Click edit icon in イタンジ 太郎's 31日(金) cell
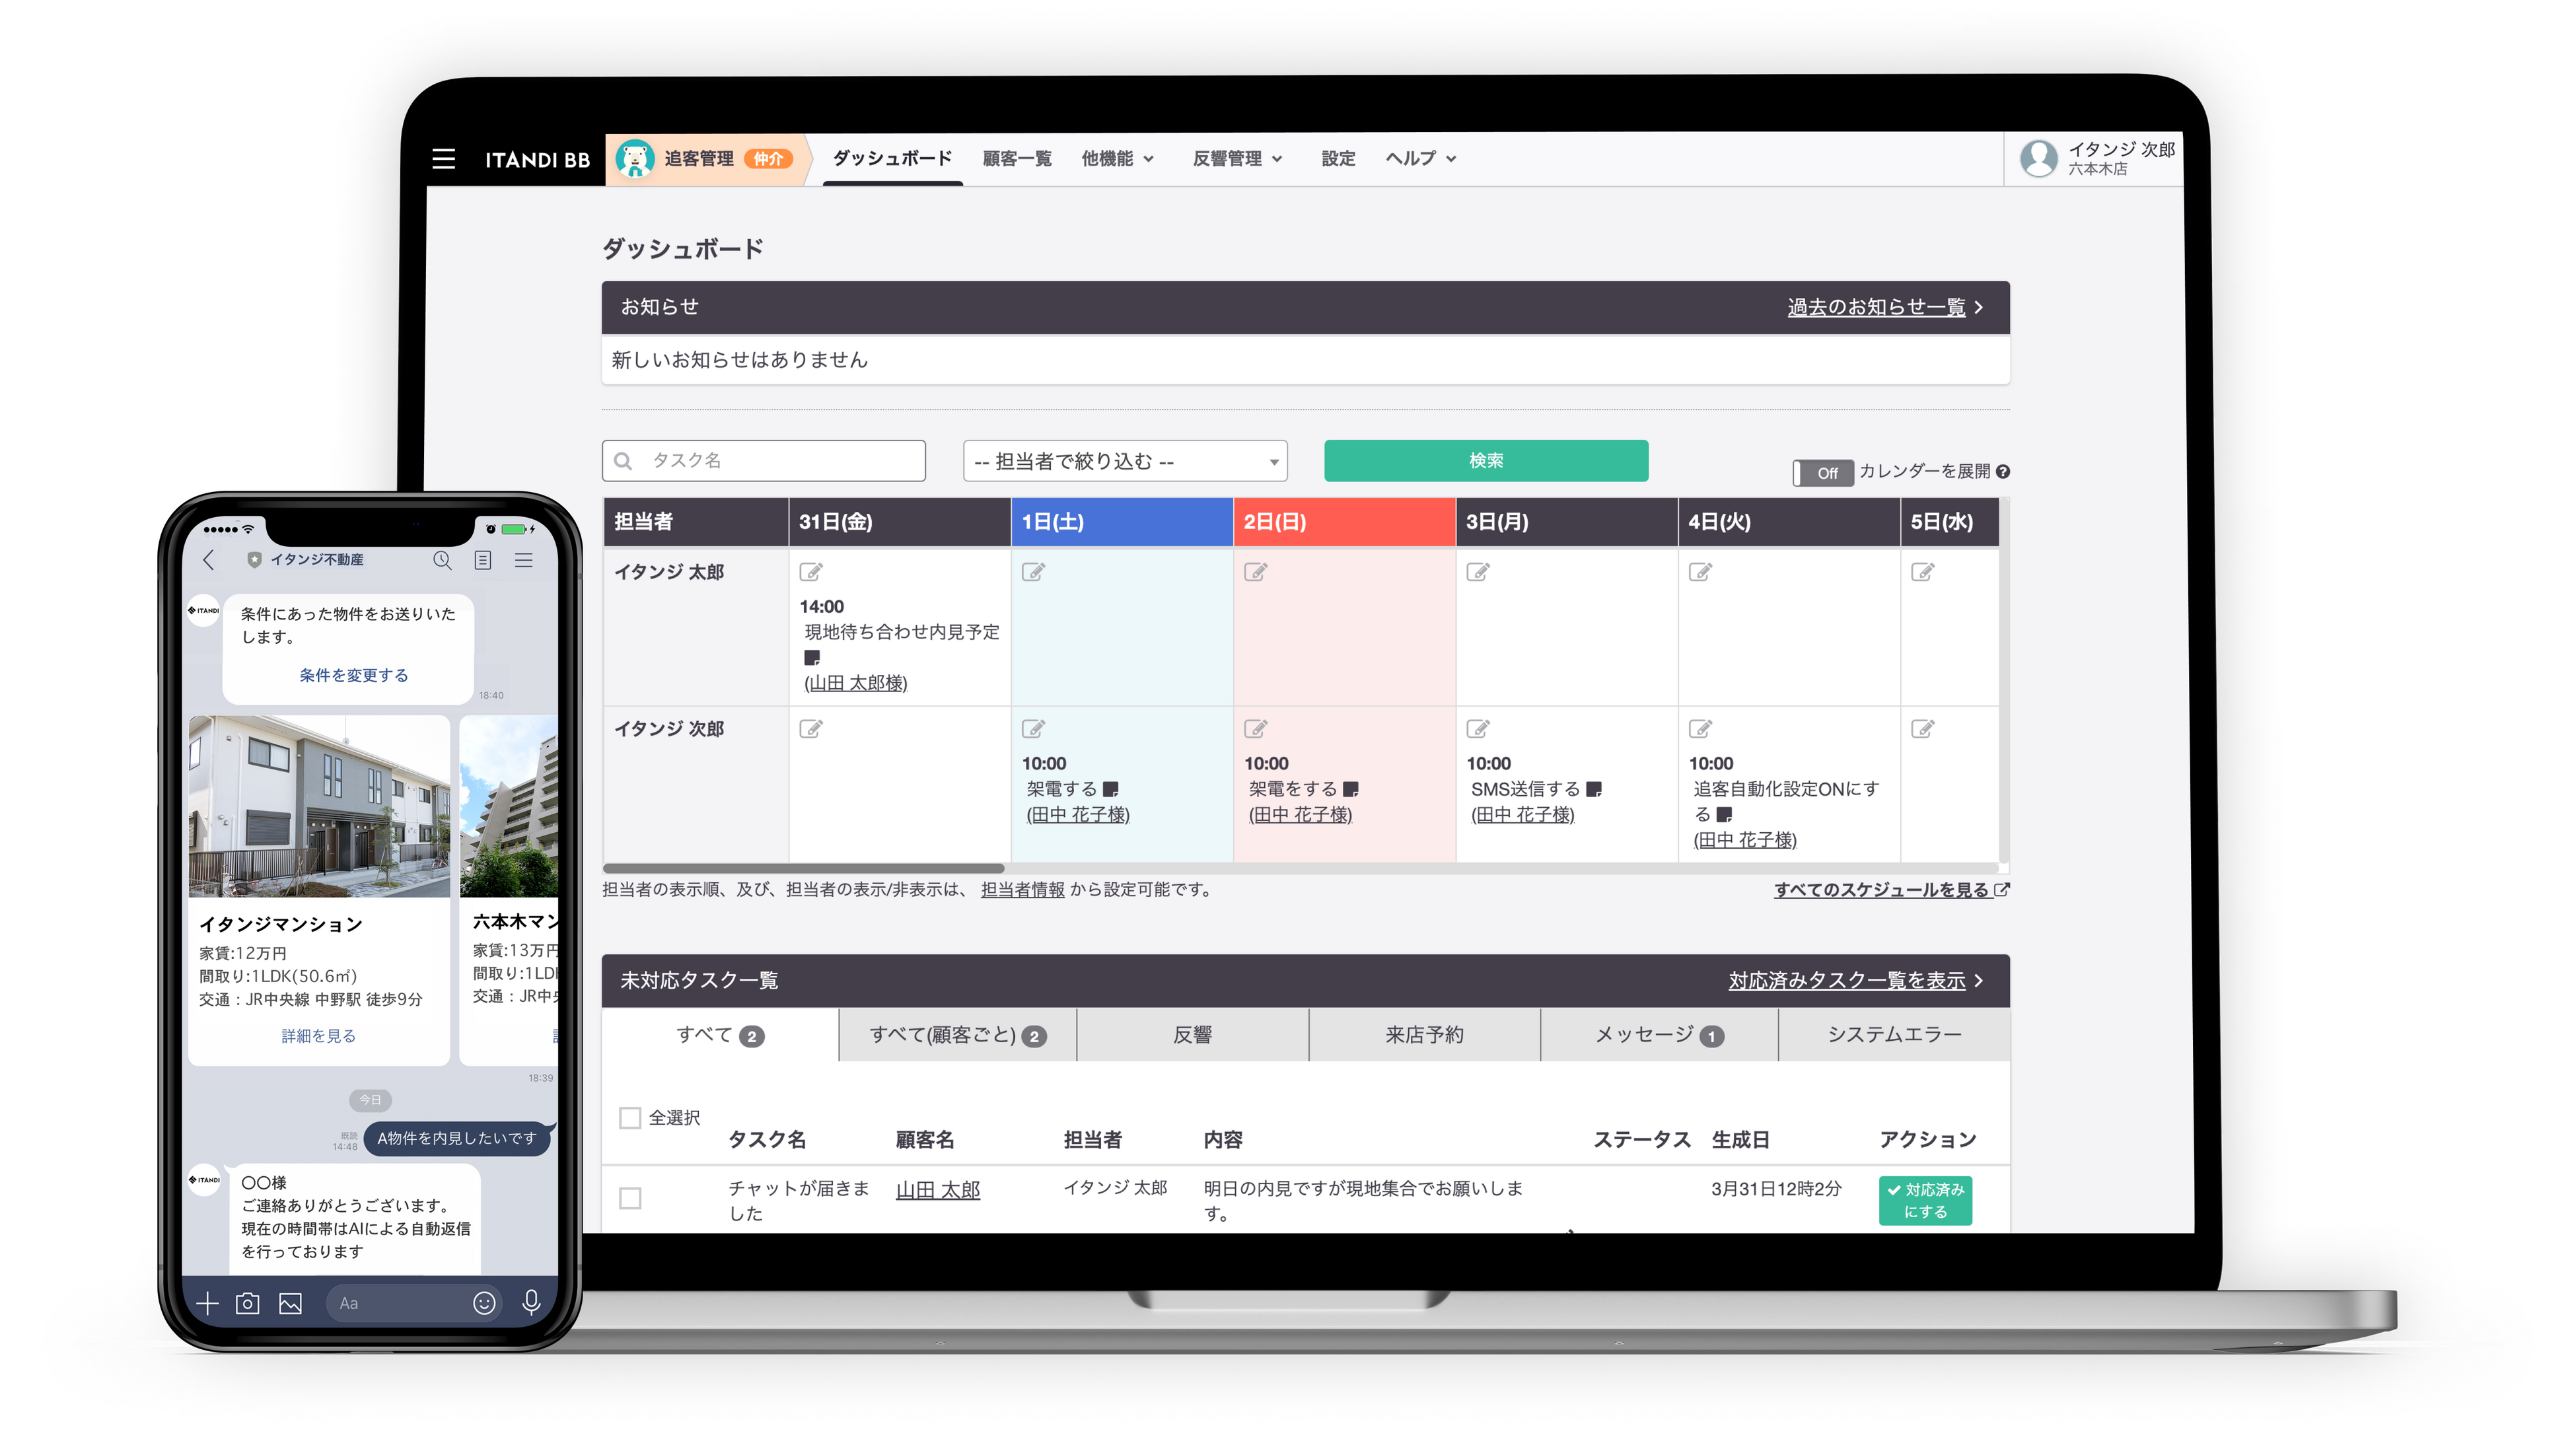Image resolution: width=2576 pixels, height=1447 pixels. [811, 572]
